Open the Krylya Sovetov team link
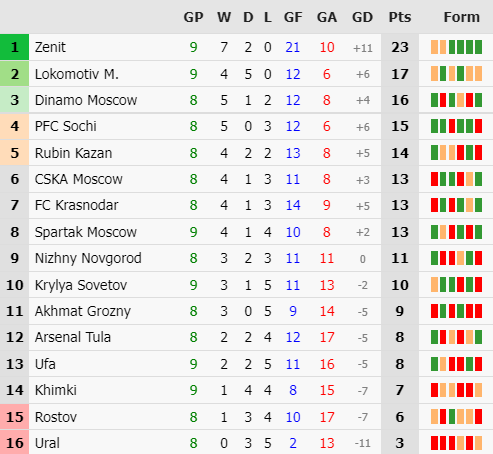Screen dimensions: 493x454 [81, 285]
